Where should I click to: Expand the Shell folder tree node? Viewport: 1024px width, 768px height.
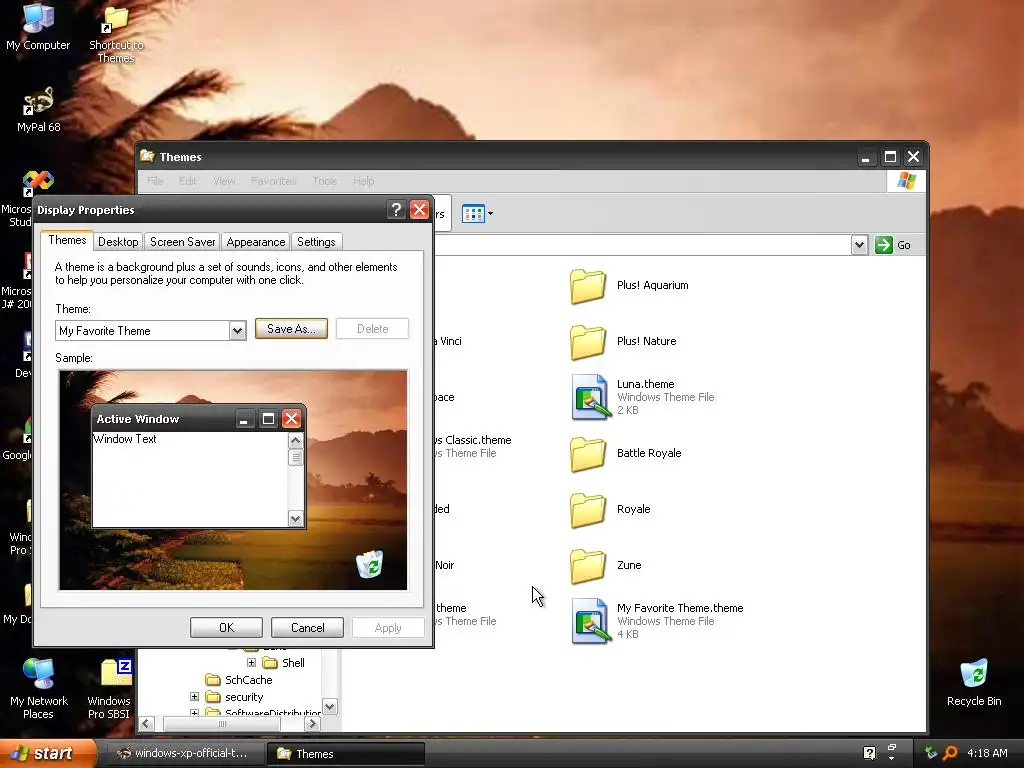click(251, 662)
